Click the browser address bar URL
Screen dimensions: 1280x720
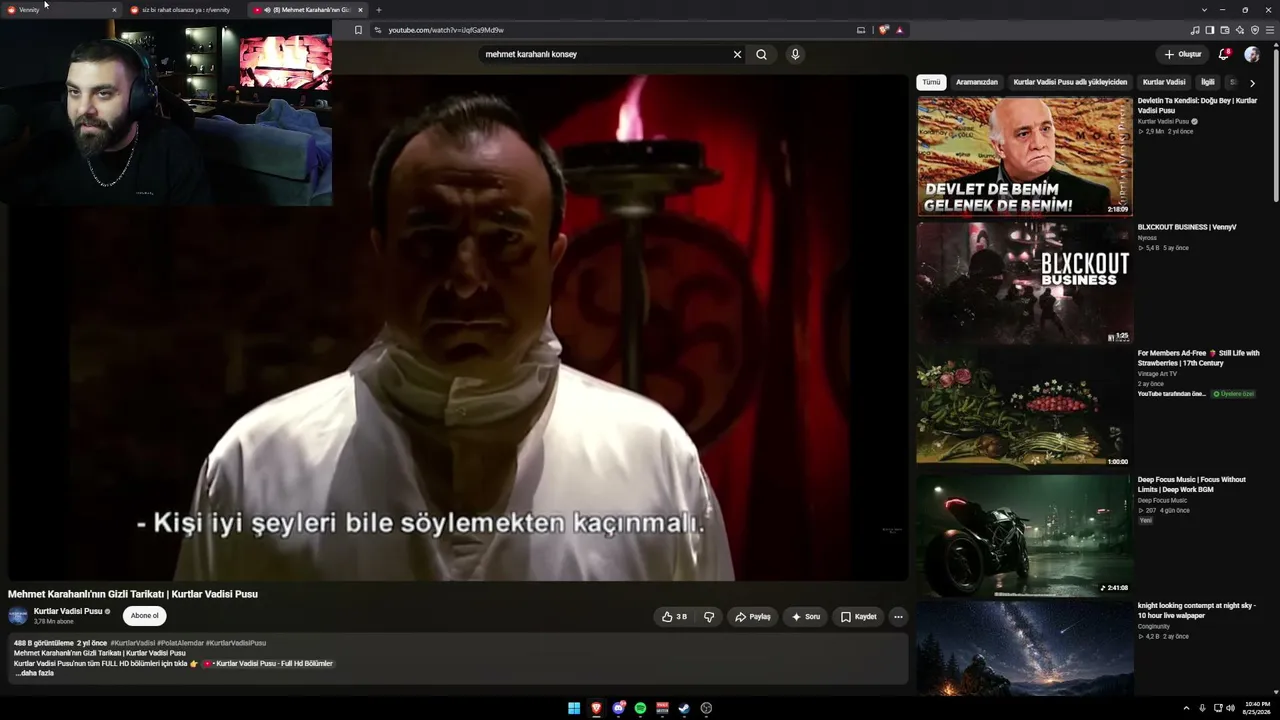446,30
